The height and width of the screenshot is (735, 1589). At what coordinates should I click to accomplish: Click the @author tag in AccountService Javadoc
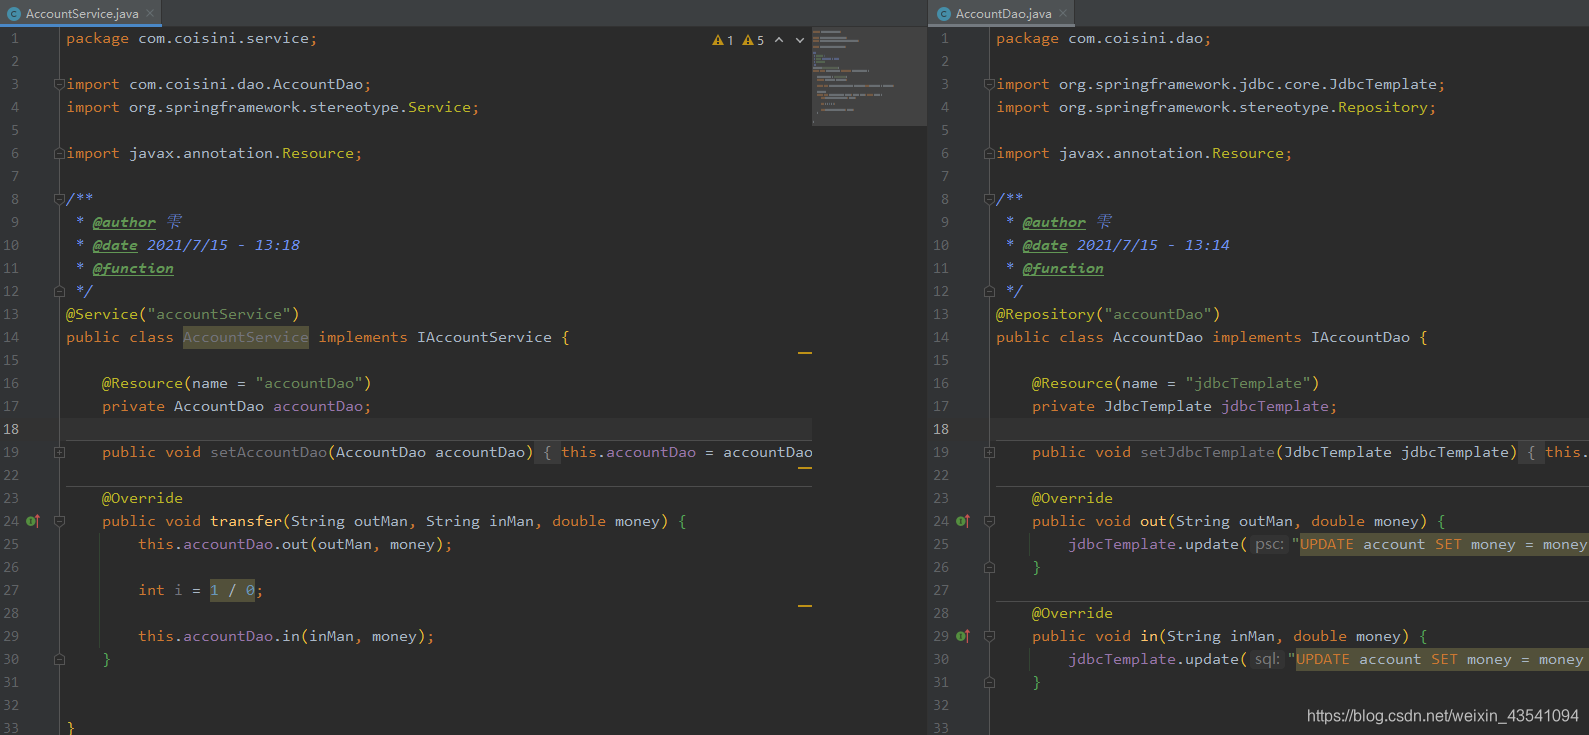pos(124,222)
